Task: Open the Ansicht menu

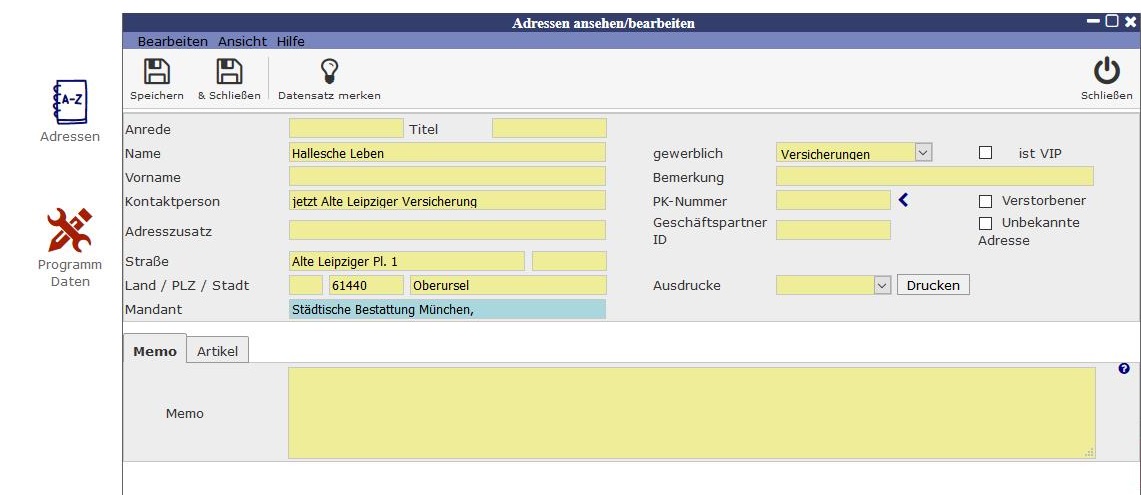Action: (x=242, y=41)
